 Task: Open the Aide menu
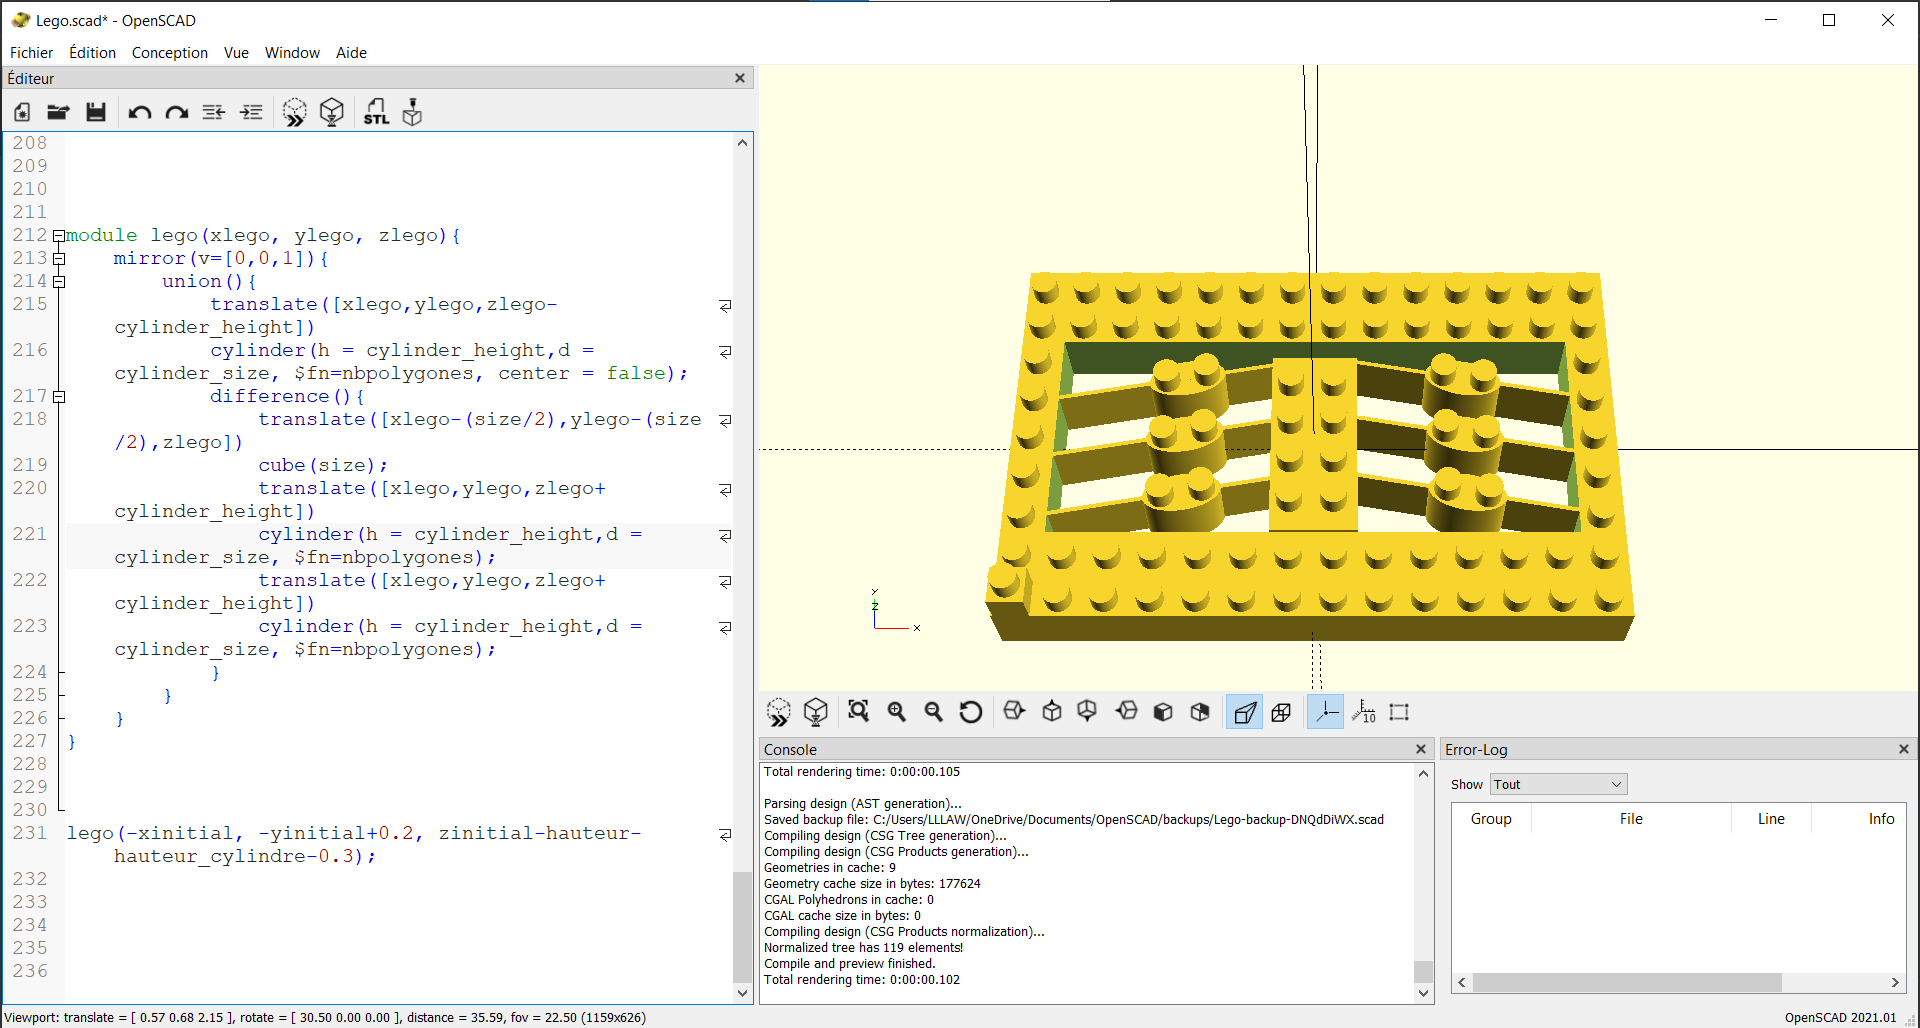351,53
